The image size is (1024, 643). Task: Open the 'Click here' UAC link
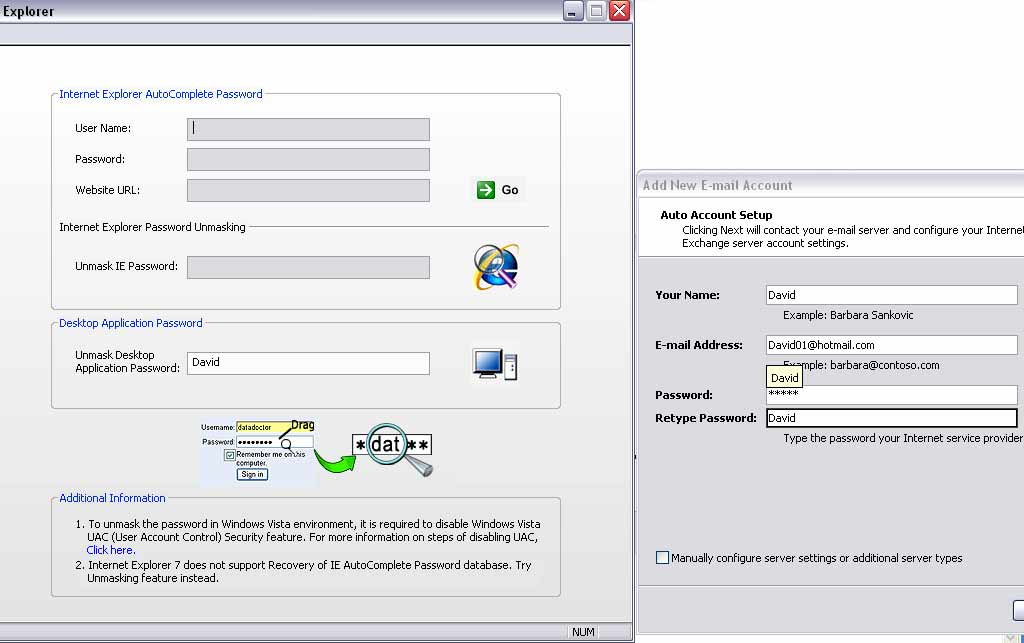(x=110, y=550)
